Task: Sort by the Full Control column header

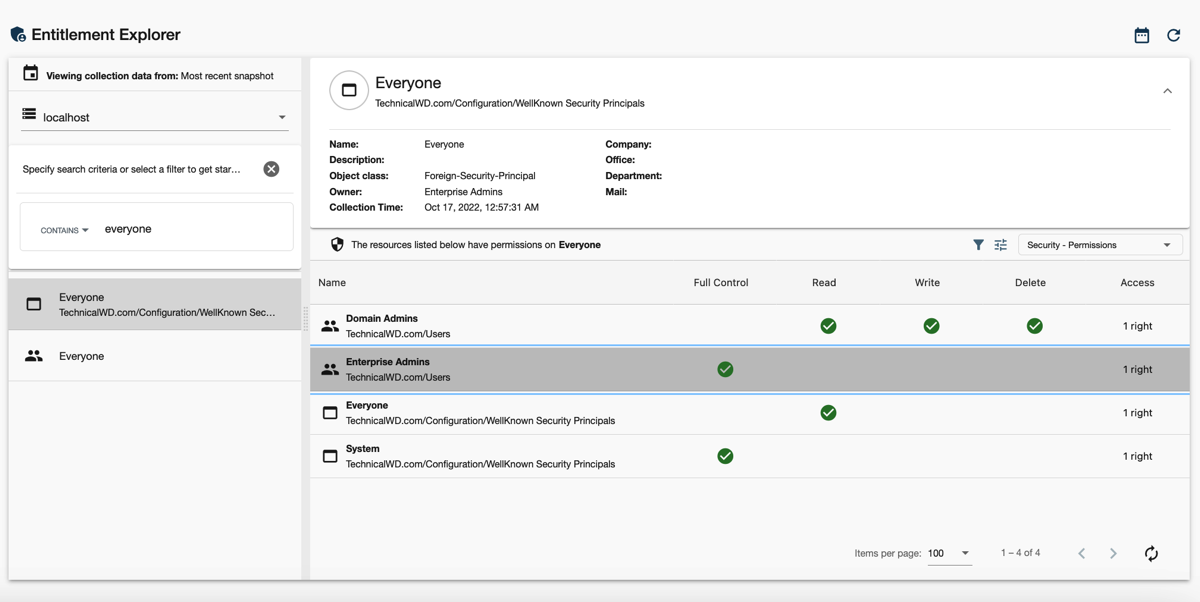Action: click(x=720, y=283)
